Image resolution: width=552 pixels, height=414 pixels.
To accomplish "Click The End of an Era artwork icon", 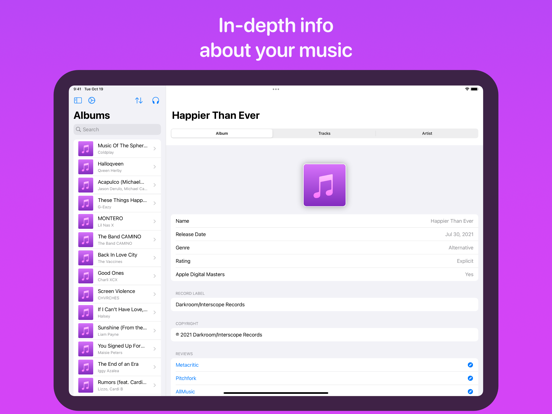I will pos(86,367).
